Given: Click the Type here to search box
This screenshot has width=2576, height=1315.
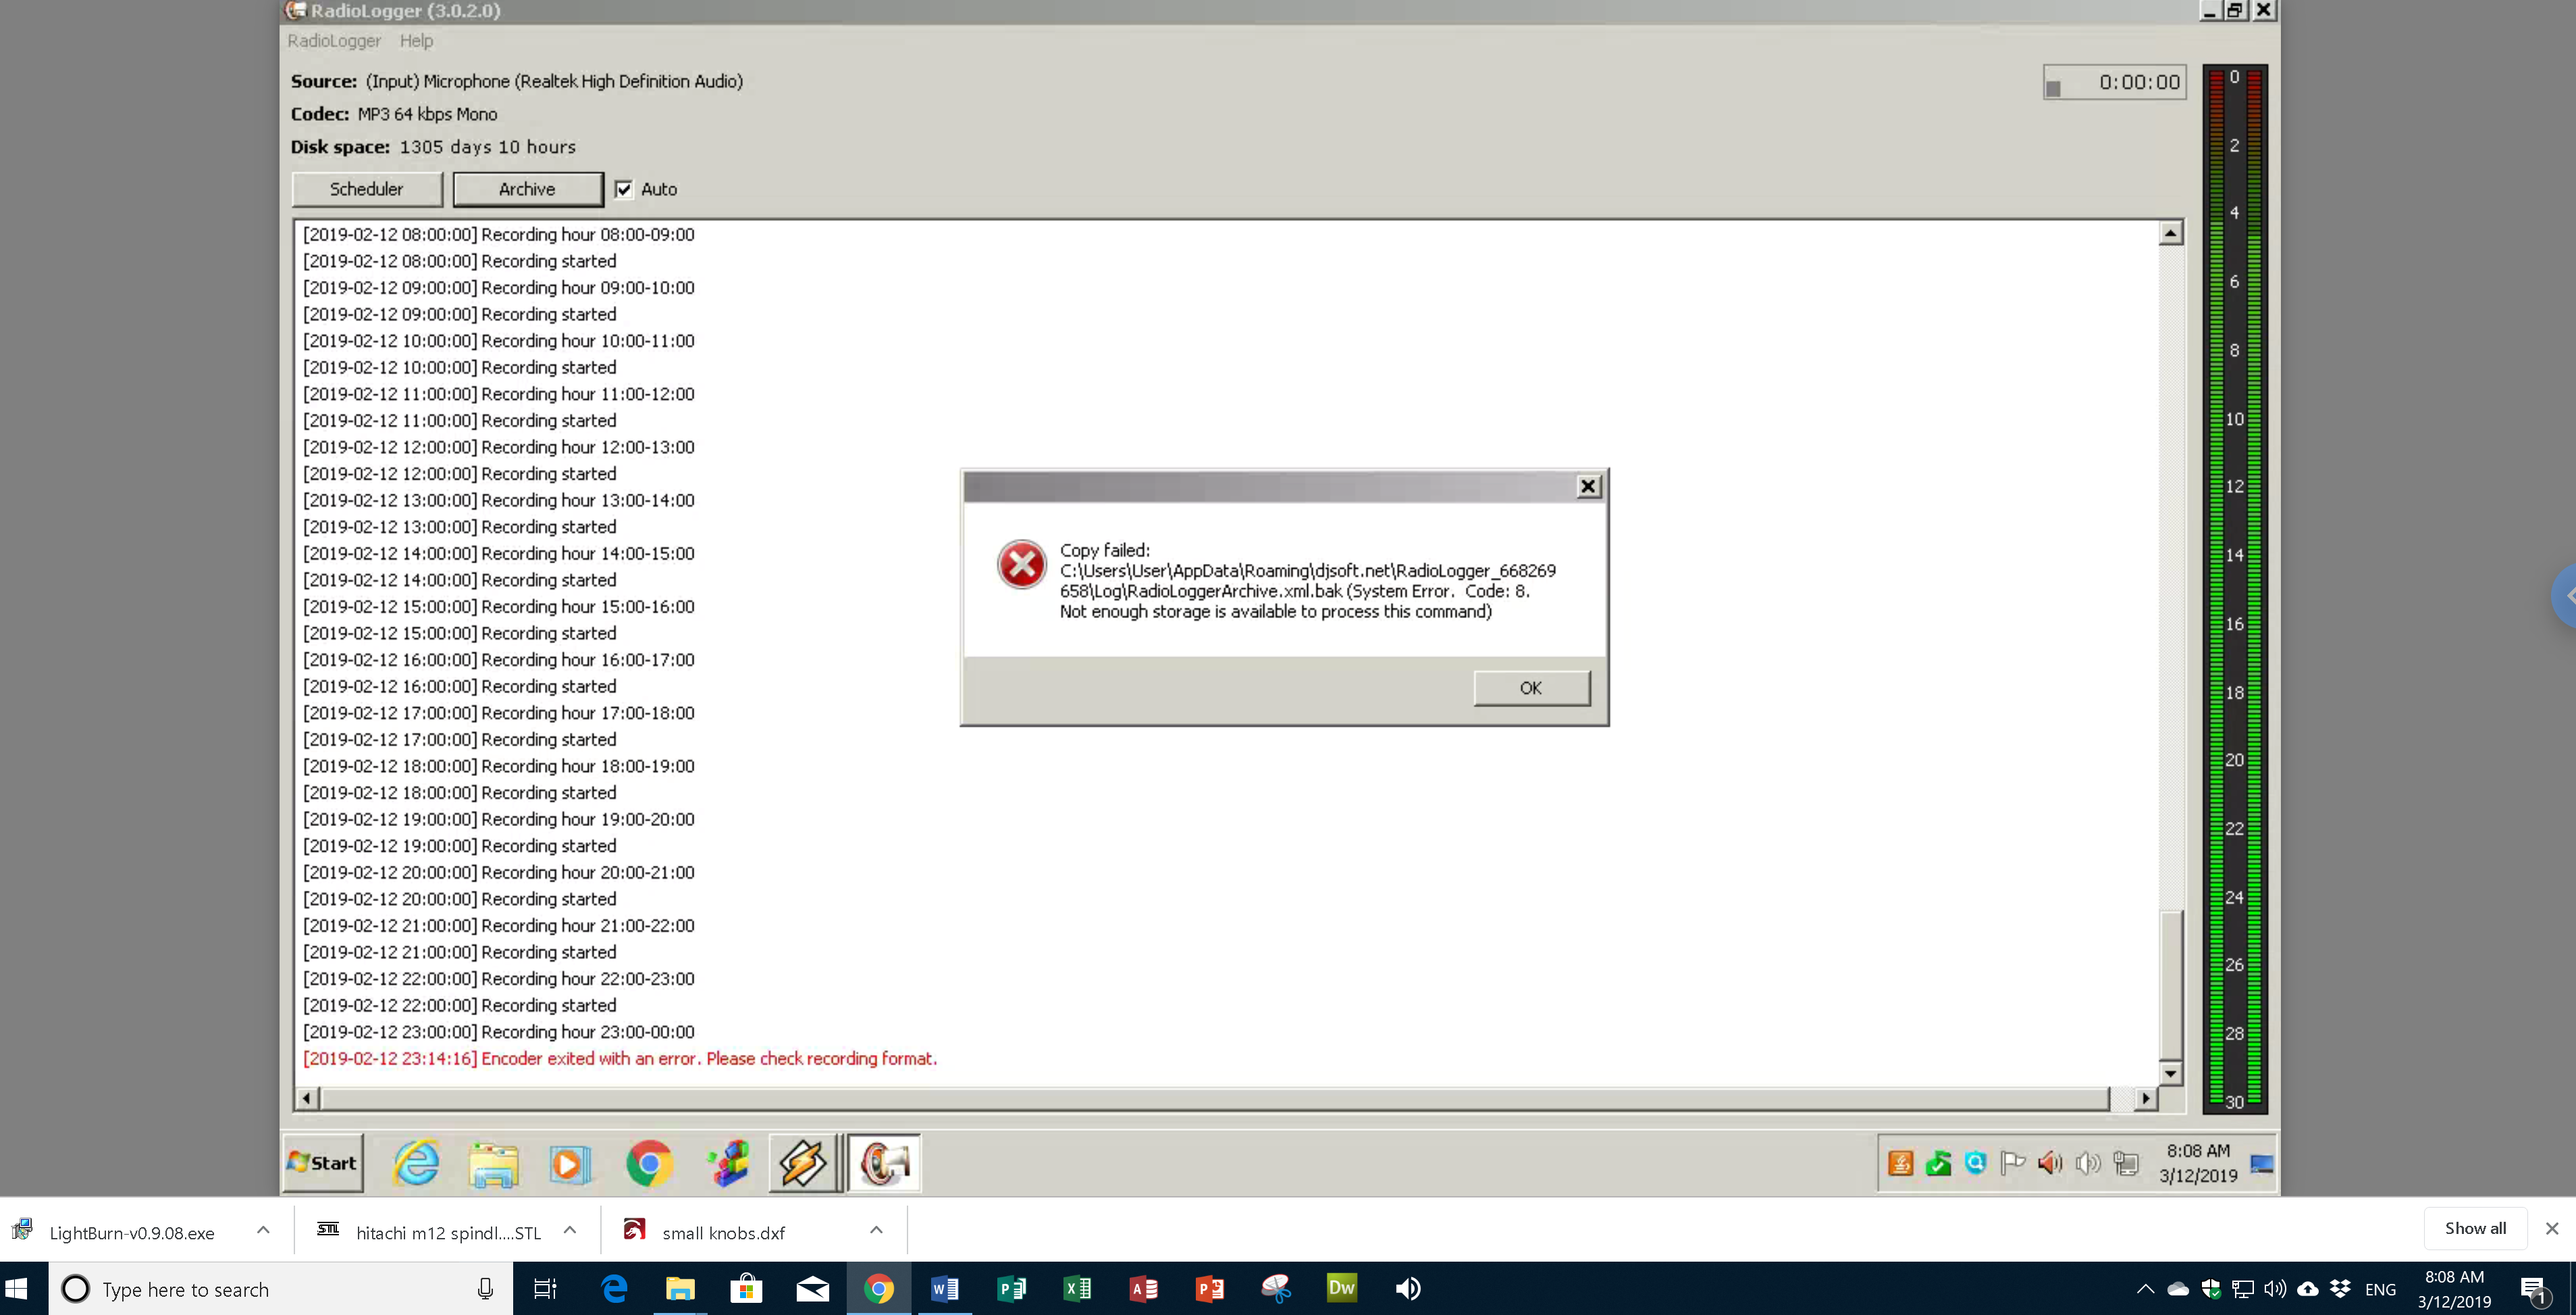Looking at the screenshot, I should [x=280, y=1289].
